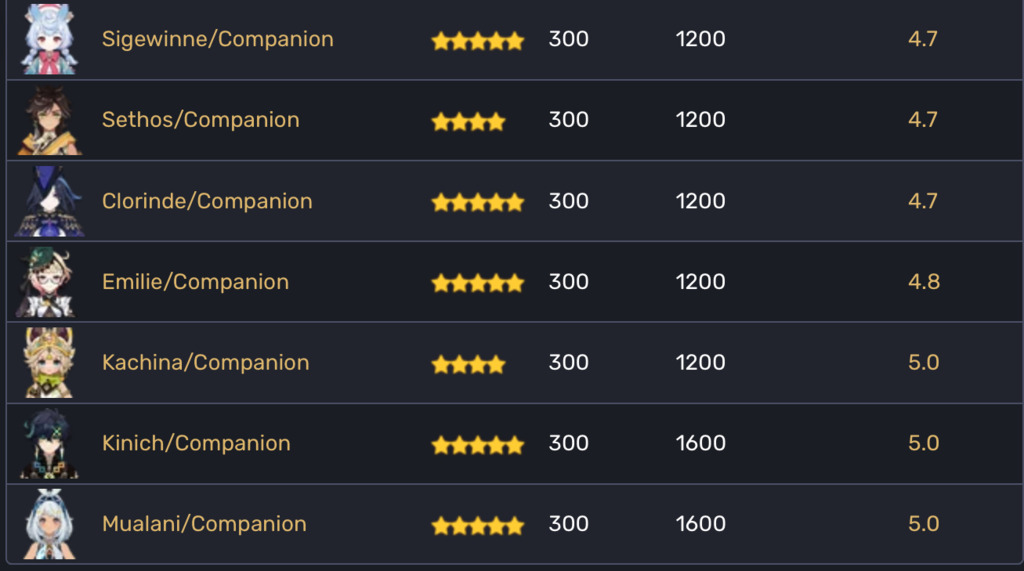Image resolution: width=1024 pixels, height=571 pixels.
Task: Click Sethos's four-star rarity icon
Action: pyautogui.click(x=468, y=122)
